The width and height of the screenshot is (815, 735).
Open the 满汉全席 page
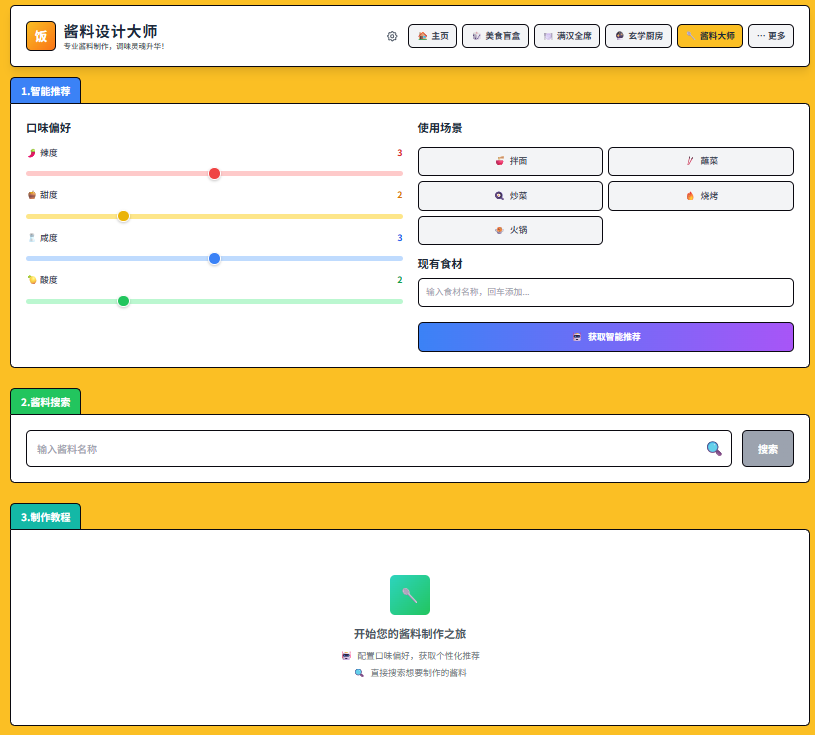[x=567, y=36]
